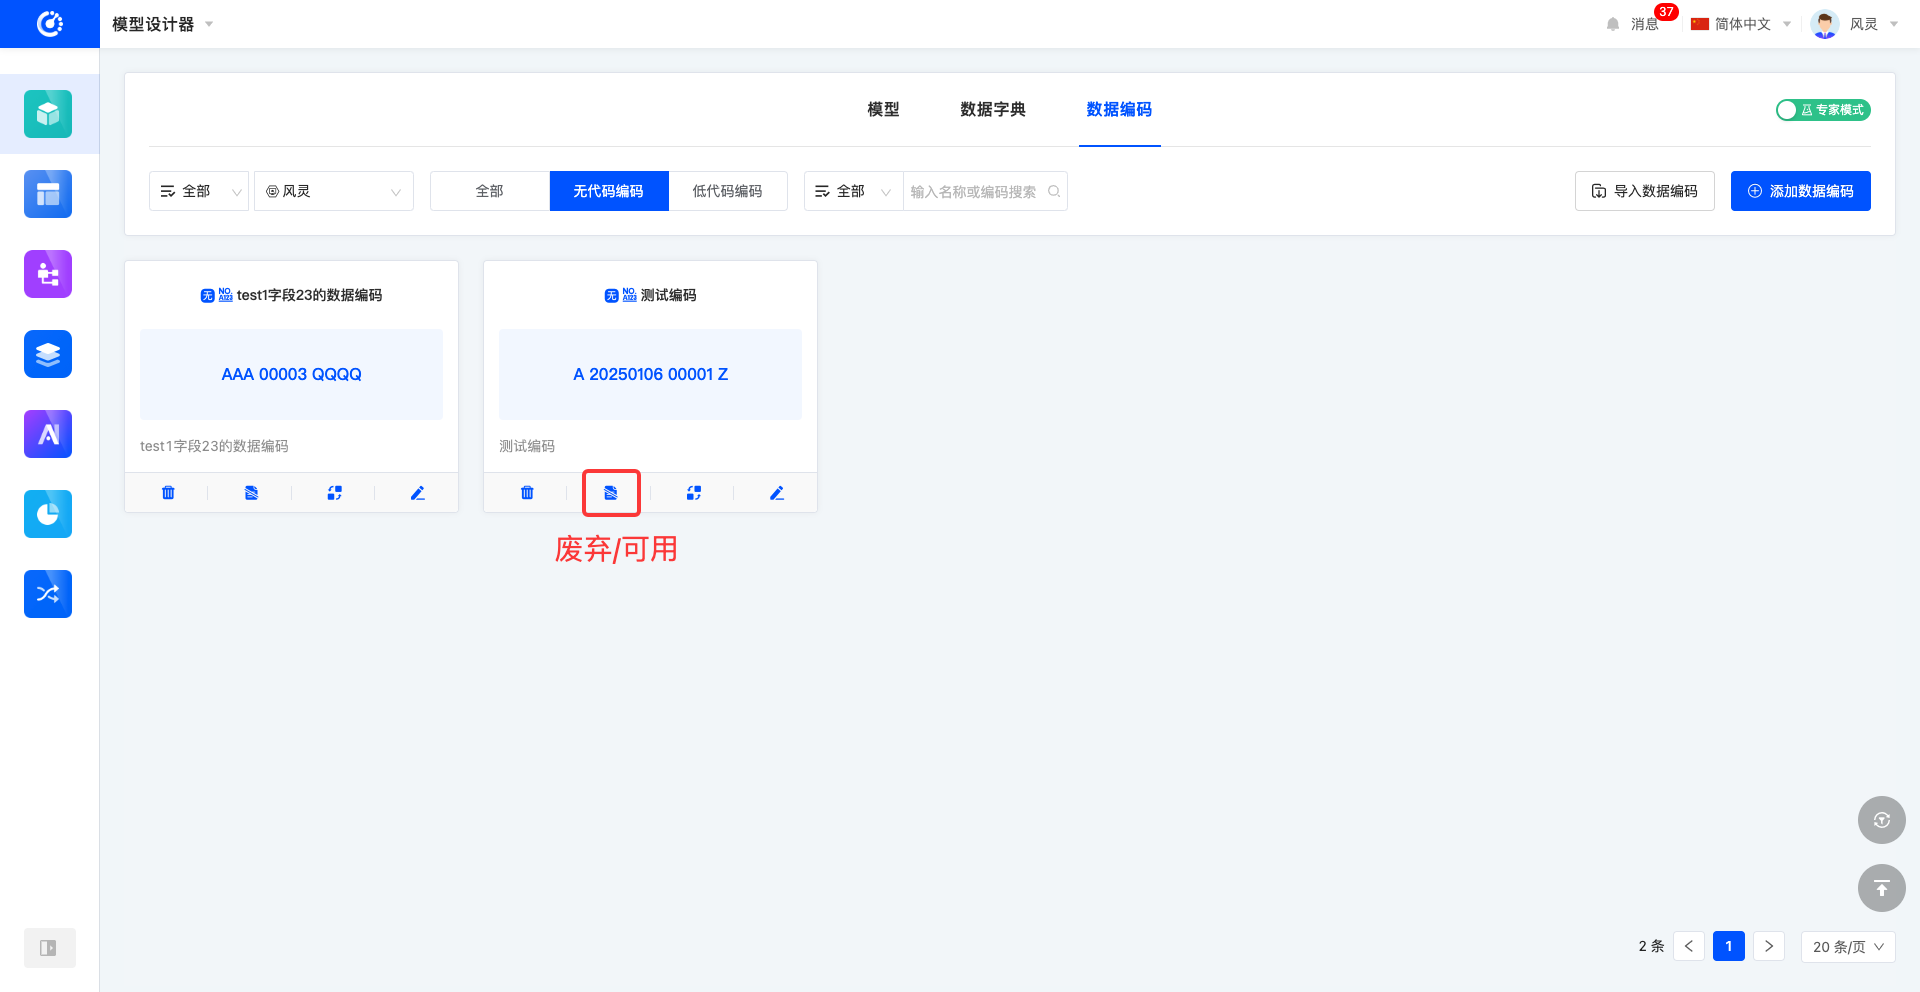Screen dimensions: 1920x992
Task: Click the 添加数据编码 button
Action: [1800, 191]
